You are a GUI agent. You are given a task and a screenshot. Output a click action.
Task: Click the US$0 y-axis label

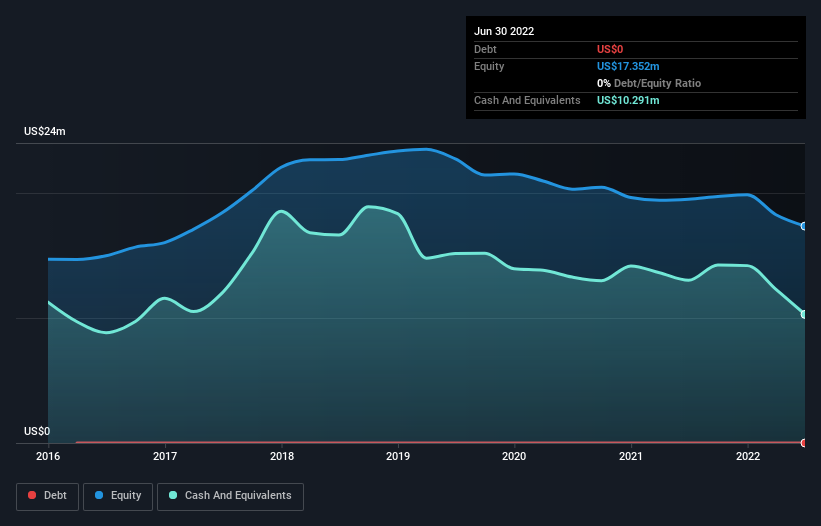(x=37, y=431)
